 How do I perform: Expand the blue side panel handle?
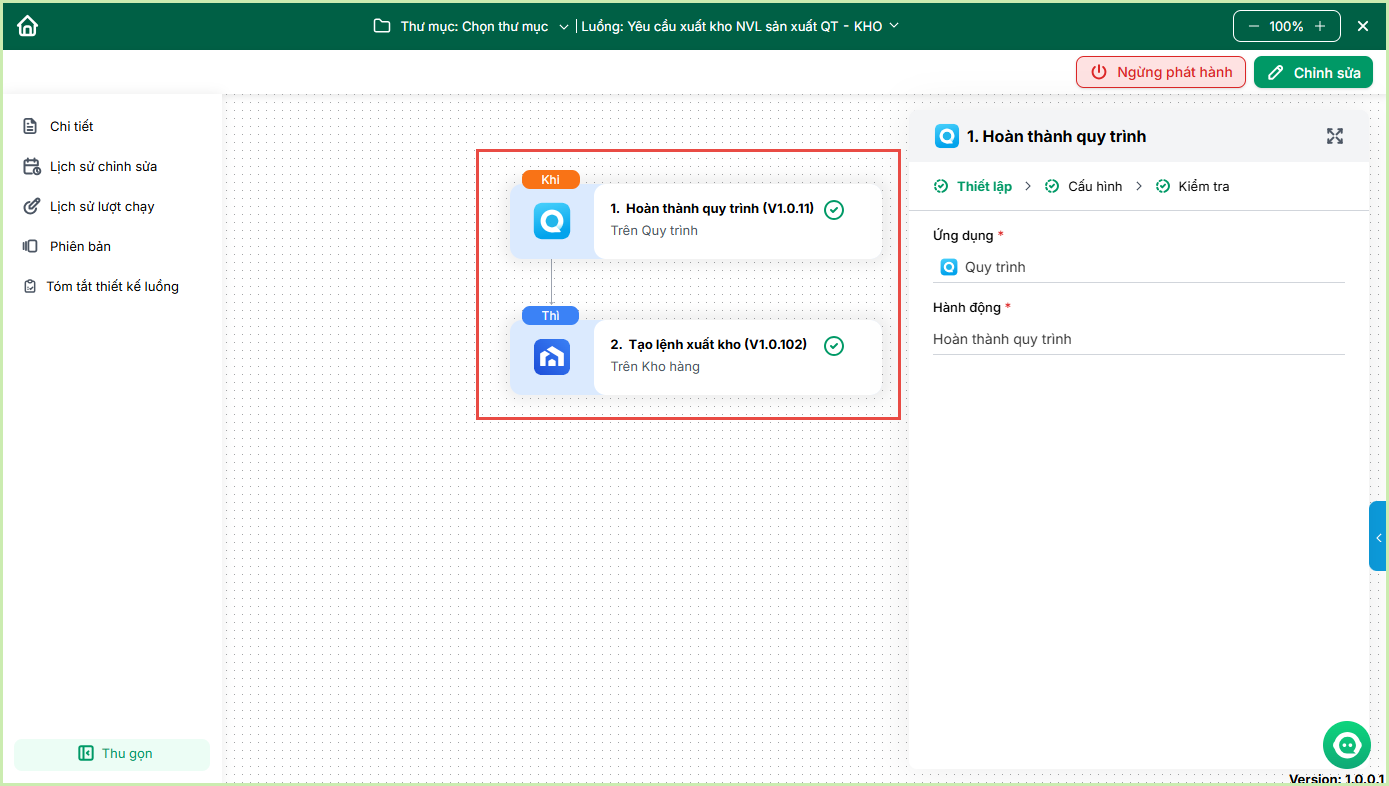point(1378,537)
